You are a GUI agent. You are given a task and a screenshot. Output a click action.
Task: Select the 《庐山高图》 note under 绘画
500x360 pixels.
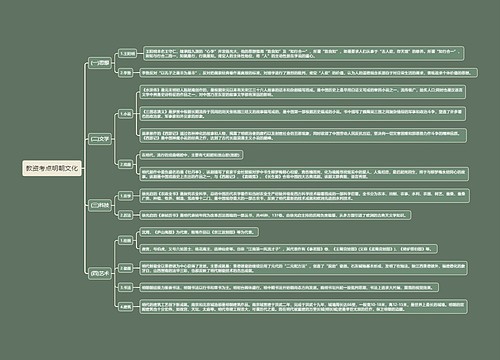199,232
